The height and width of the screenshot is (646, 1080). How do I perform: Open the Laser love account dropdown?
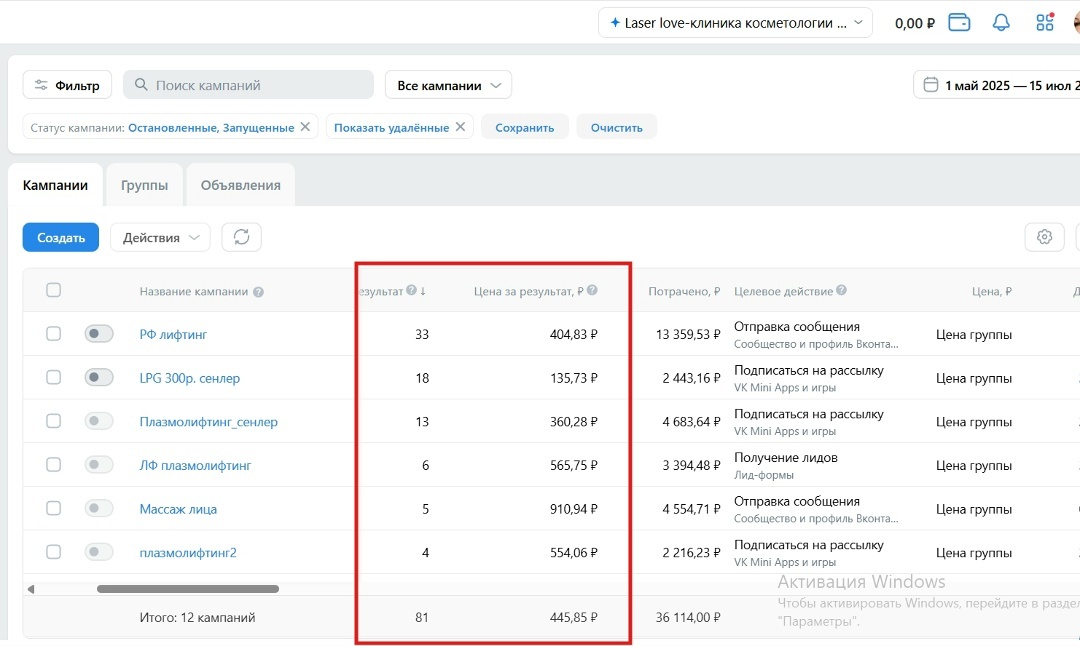click(735, 23)
